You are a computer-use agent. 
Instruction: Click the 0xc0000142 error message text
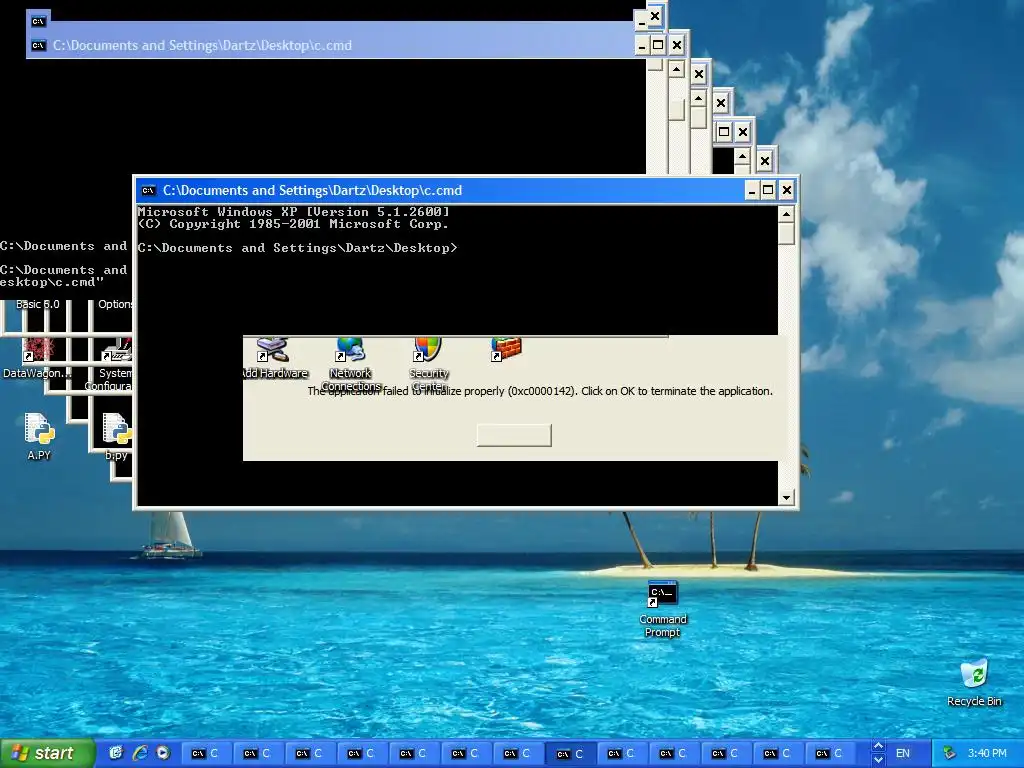(540, 391)
